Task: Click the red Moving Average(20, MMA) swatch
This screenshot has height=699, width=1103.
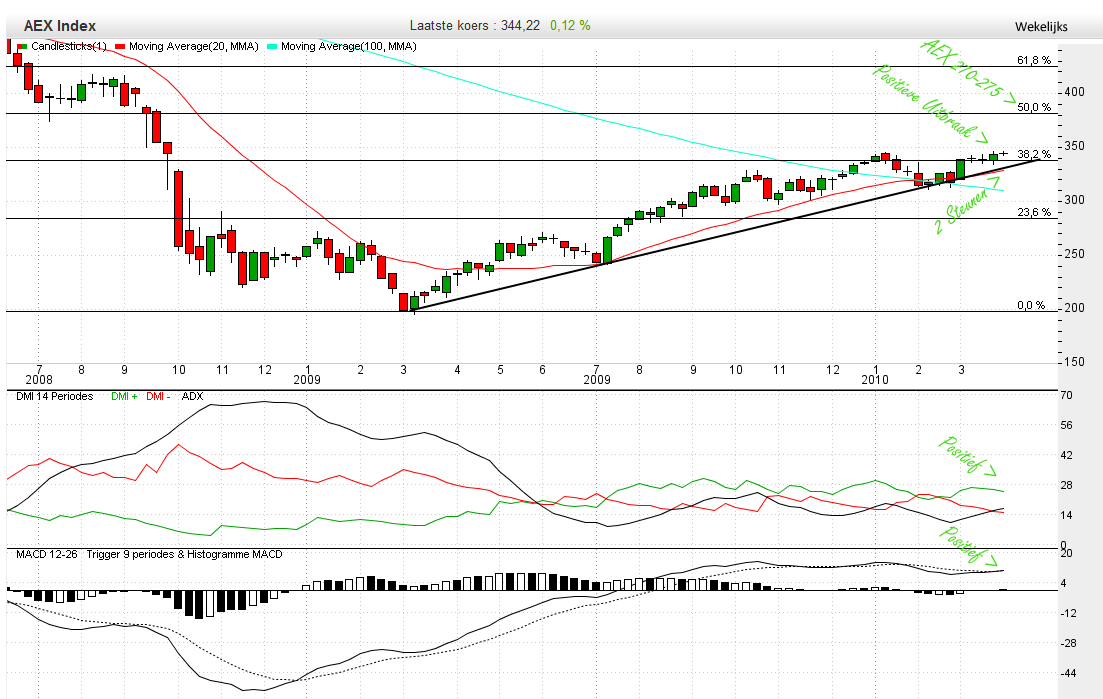Action: click(x=122, y=46)
